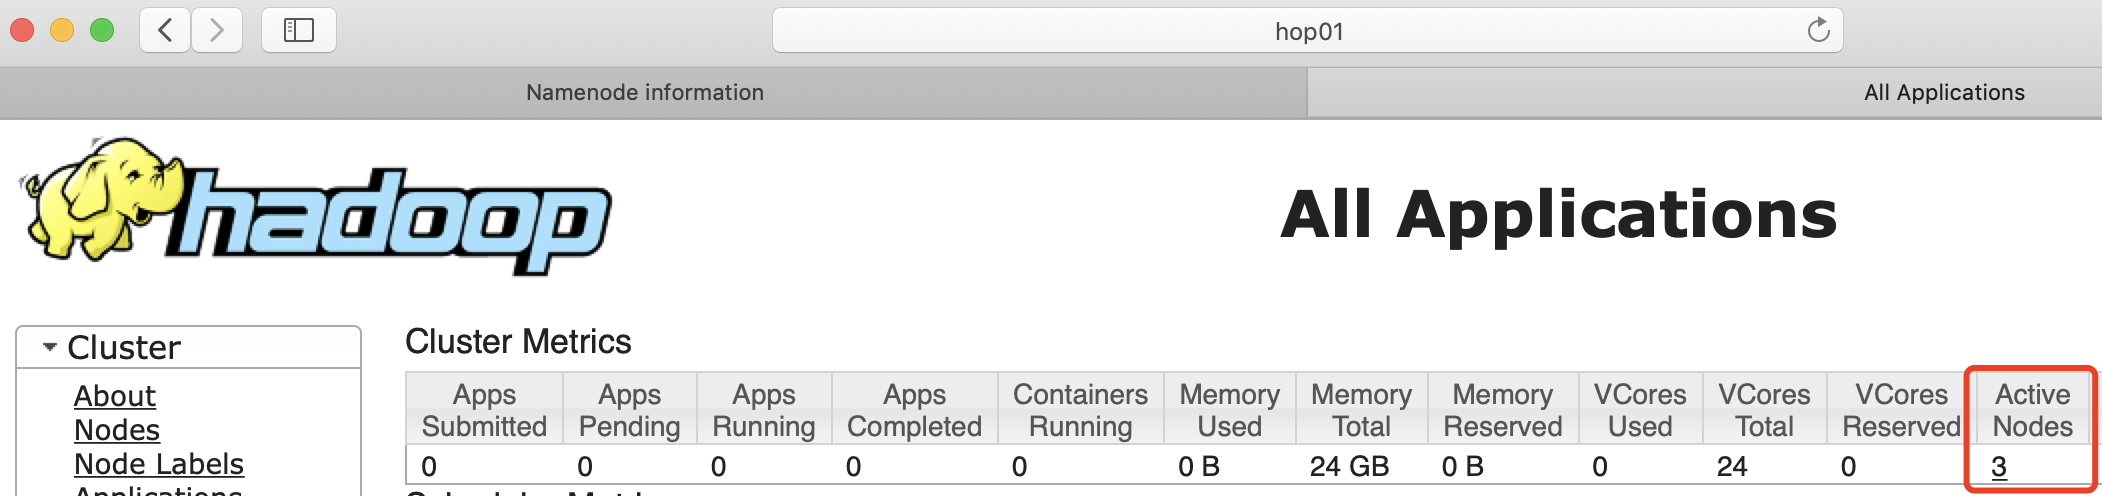Open the Node Labels link

point(159,464)
